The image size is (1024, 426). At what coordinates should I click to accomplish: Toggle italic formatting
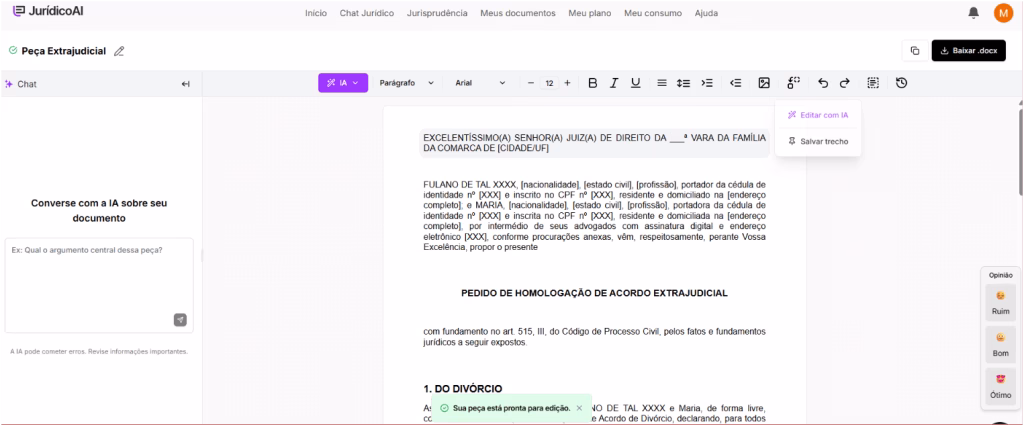614,83
